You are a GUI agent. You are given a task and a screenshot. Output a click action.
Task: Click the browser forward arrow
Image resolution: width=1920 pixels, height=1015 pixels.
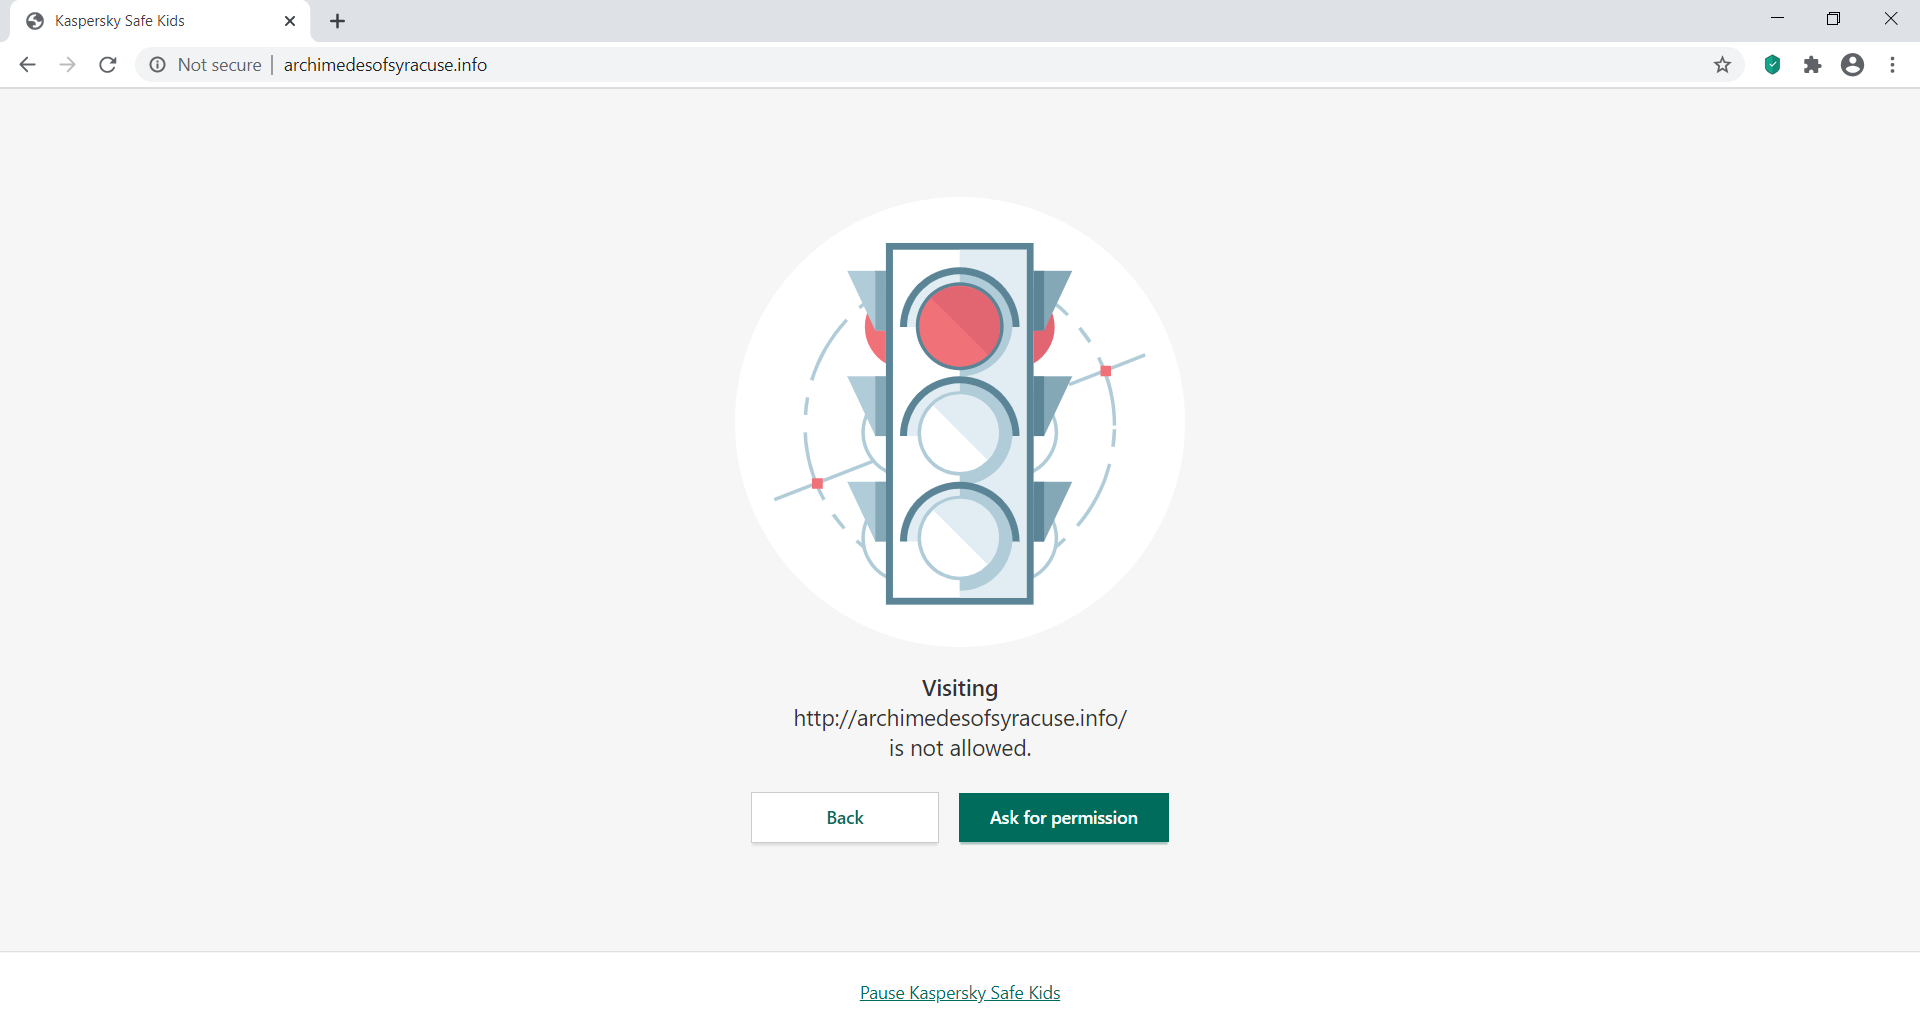coord(67,65)
